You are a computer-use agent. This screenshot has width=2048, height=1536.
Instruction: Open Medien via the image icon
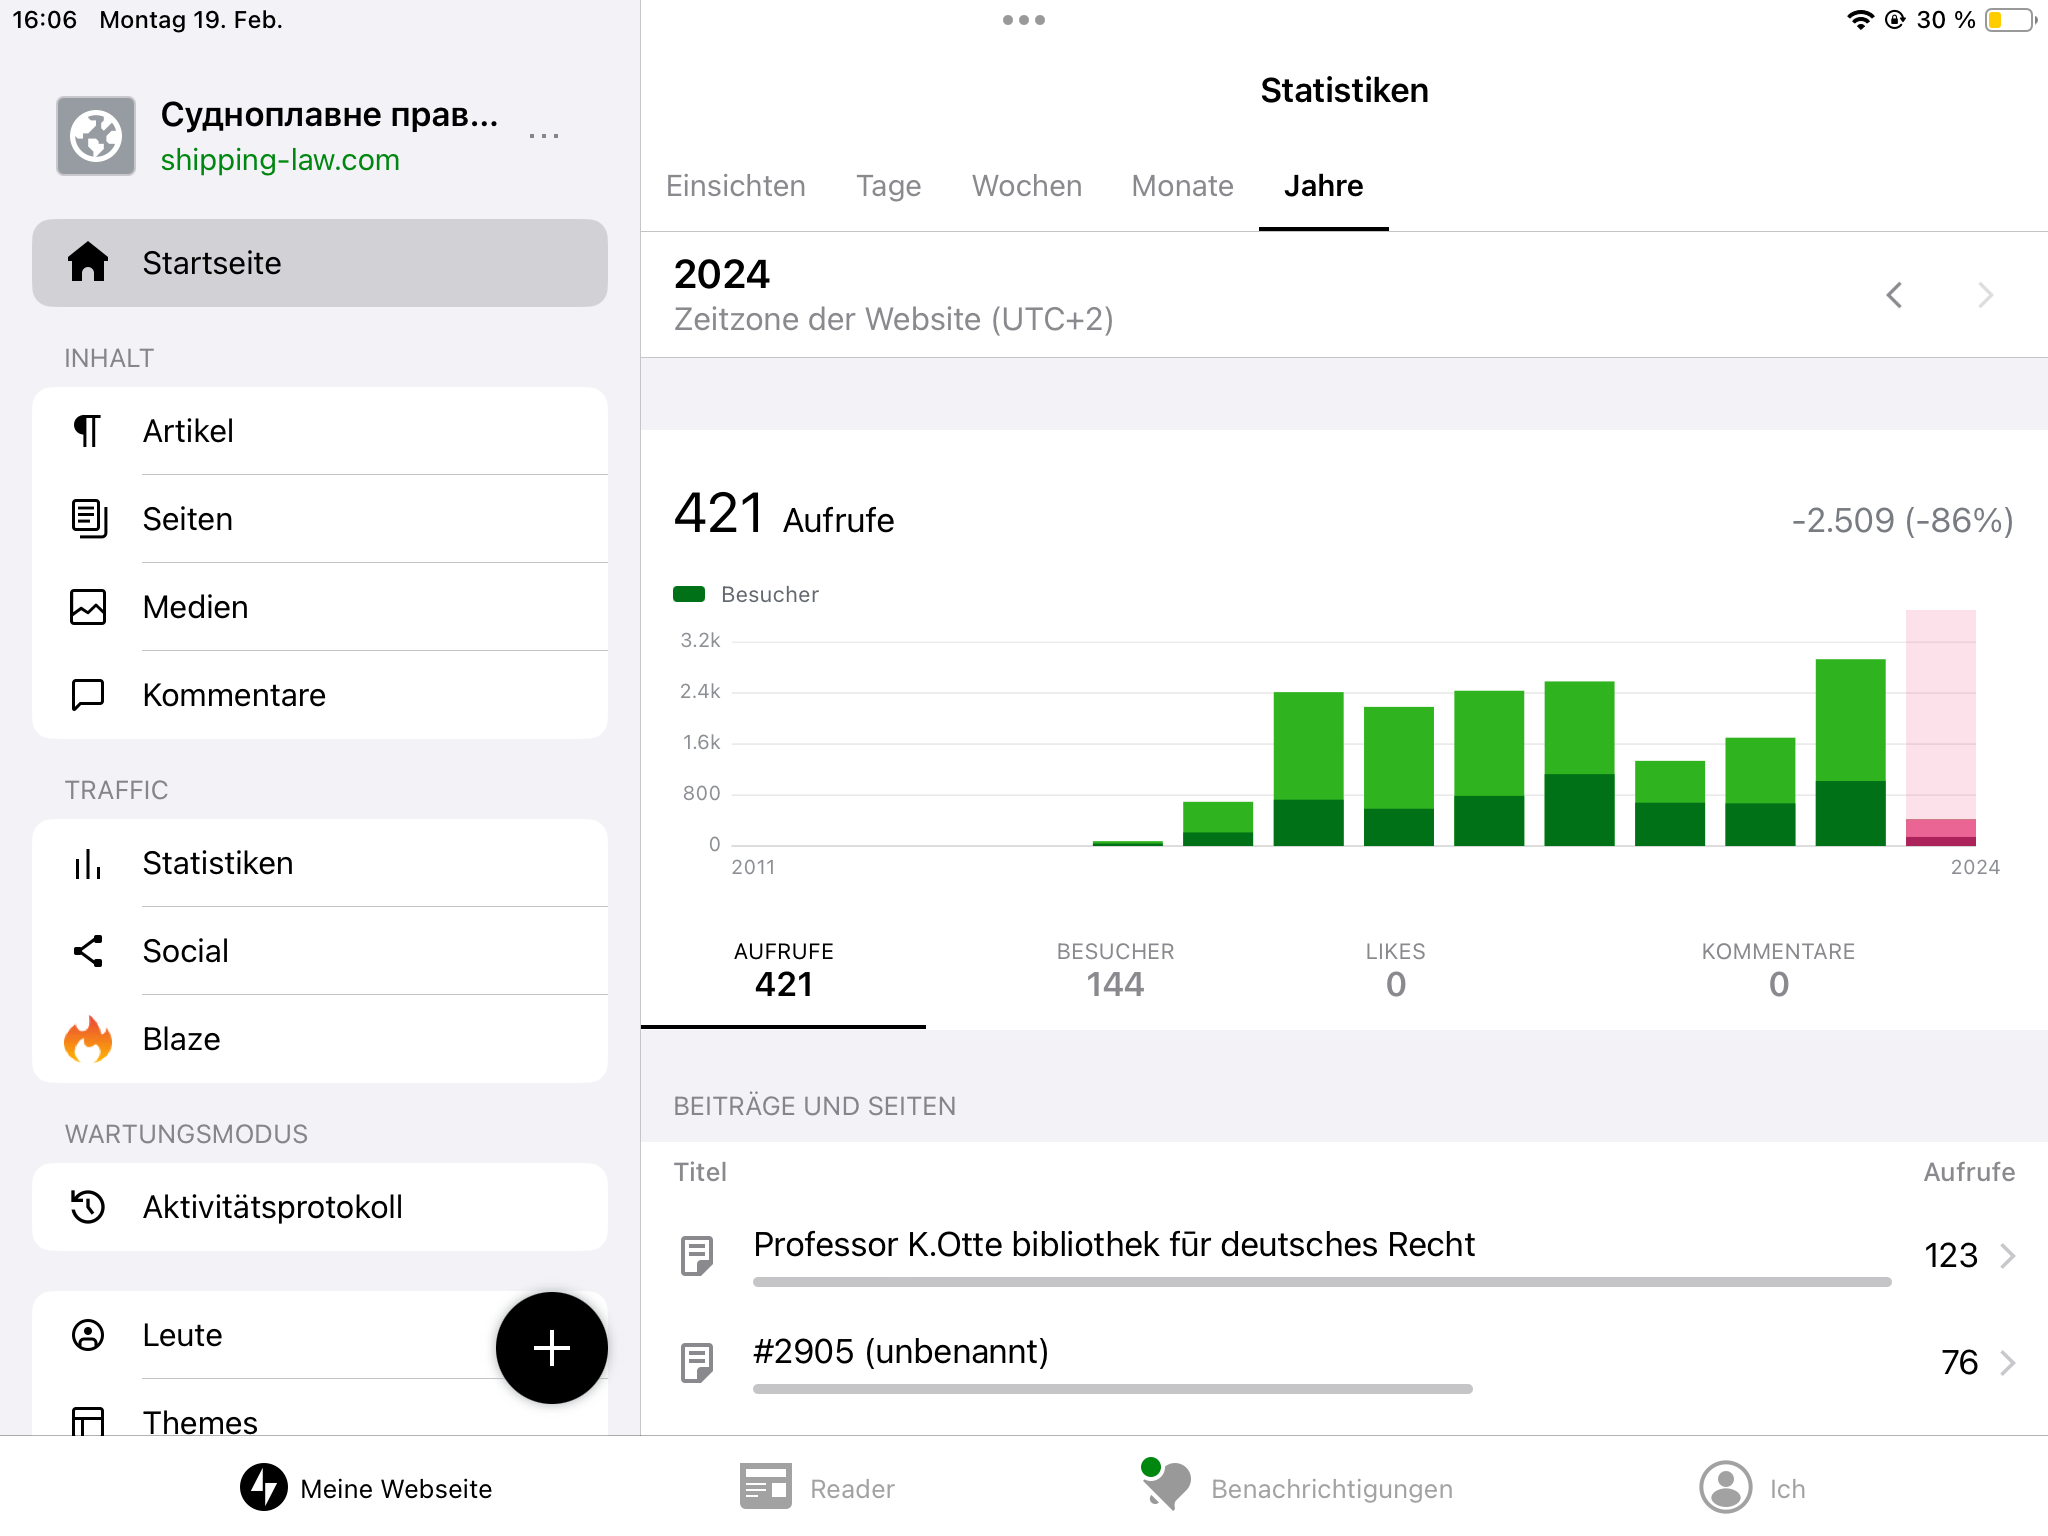pyautogui.click(x=88, y=607)
